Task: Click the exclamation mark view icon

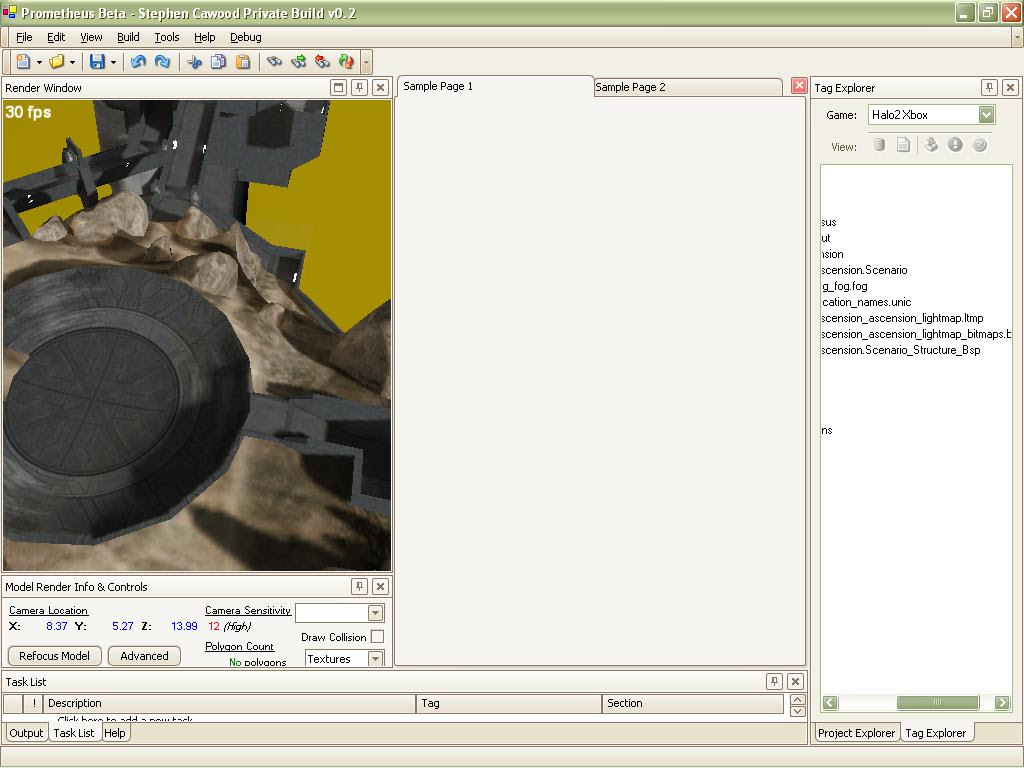Action: point(955,145)
